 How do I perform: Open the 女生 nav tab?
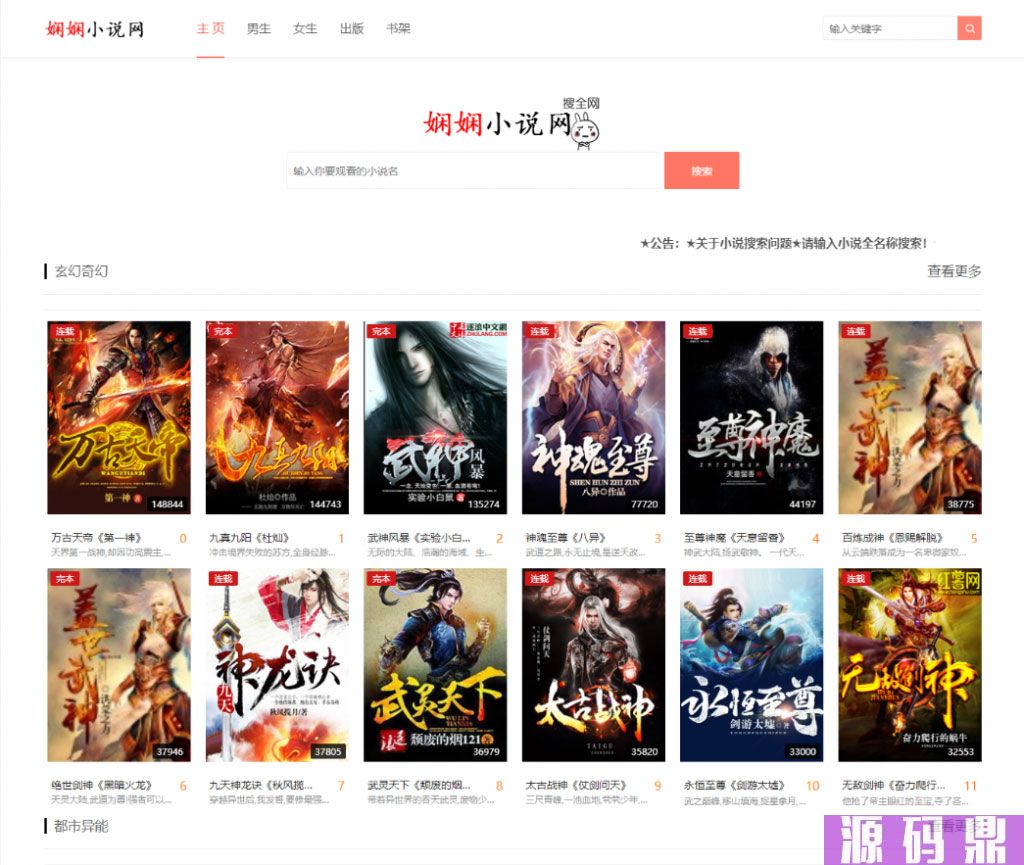click(x=305, y=28)
